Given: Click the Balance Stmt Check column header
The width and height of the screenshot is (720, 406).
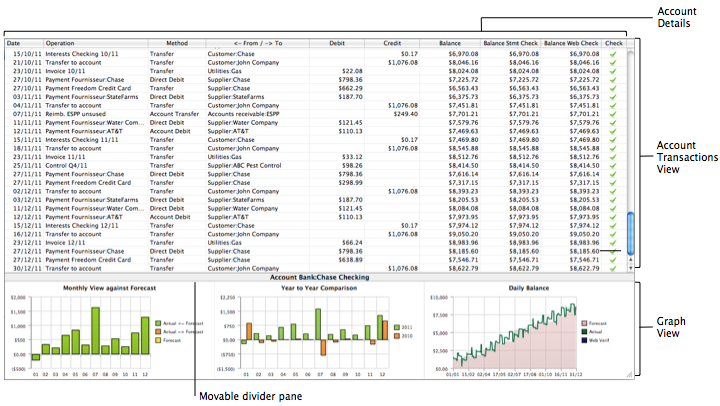Looking at the screenshot, I should point(511,43).
